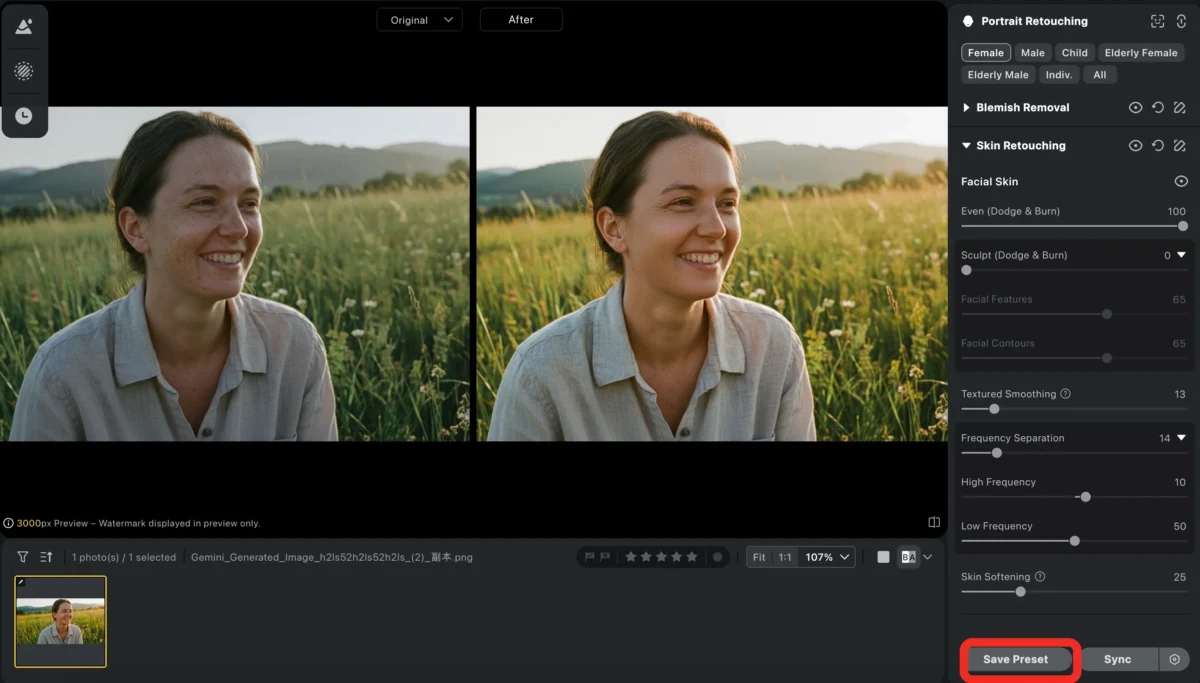Open compare layout chevron after B|A
The image size is (1200, 683).
point(928,557)
